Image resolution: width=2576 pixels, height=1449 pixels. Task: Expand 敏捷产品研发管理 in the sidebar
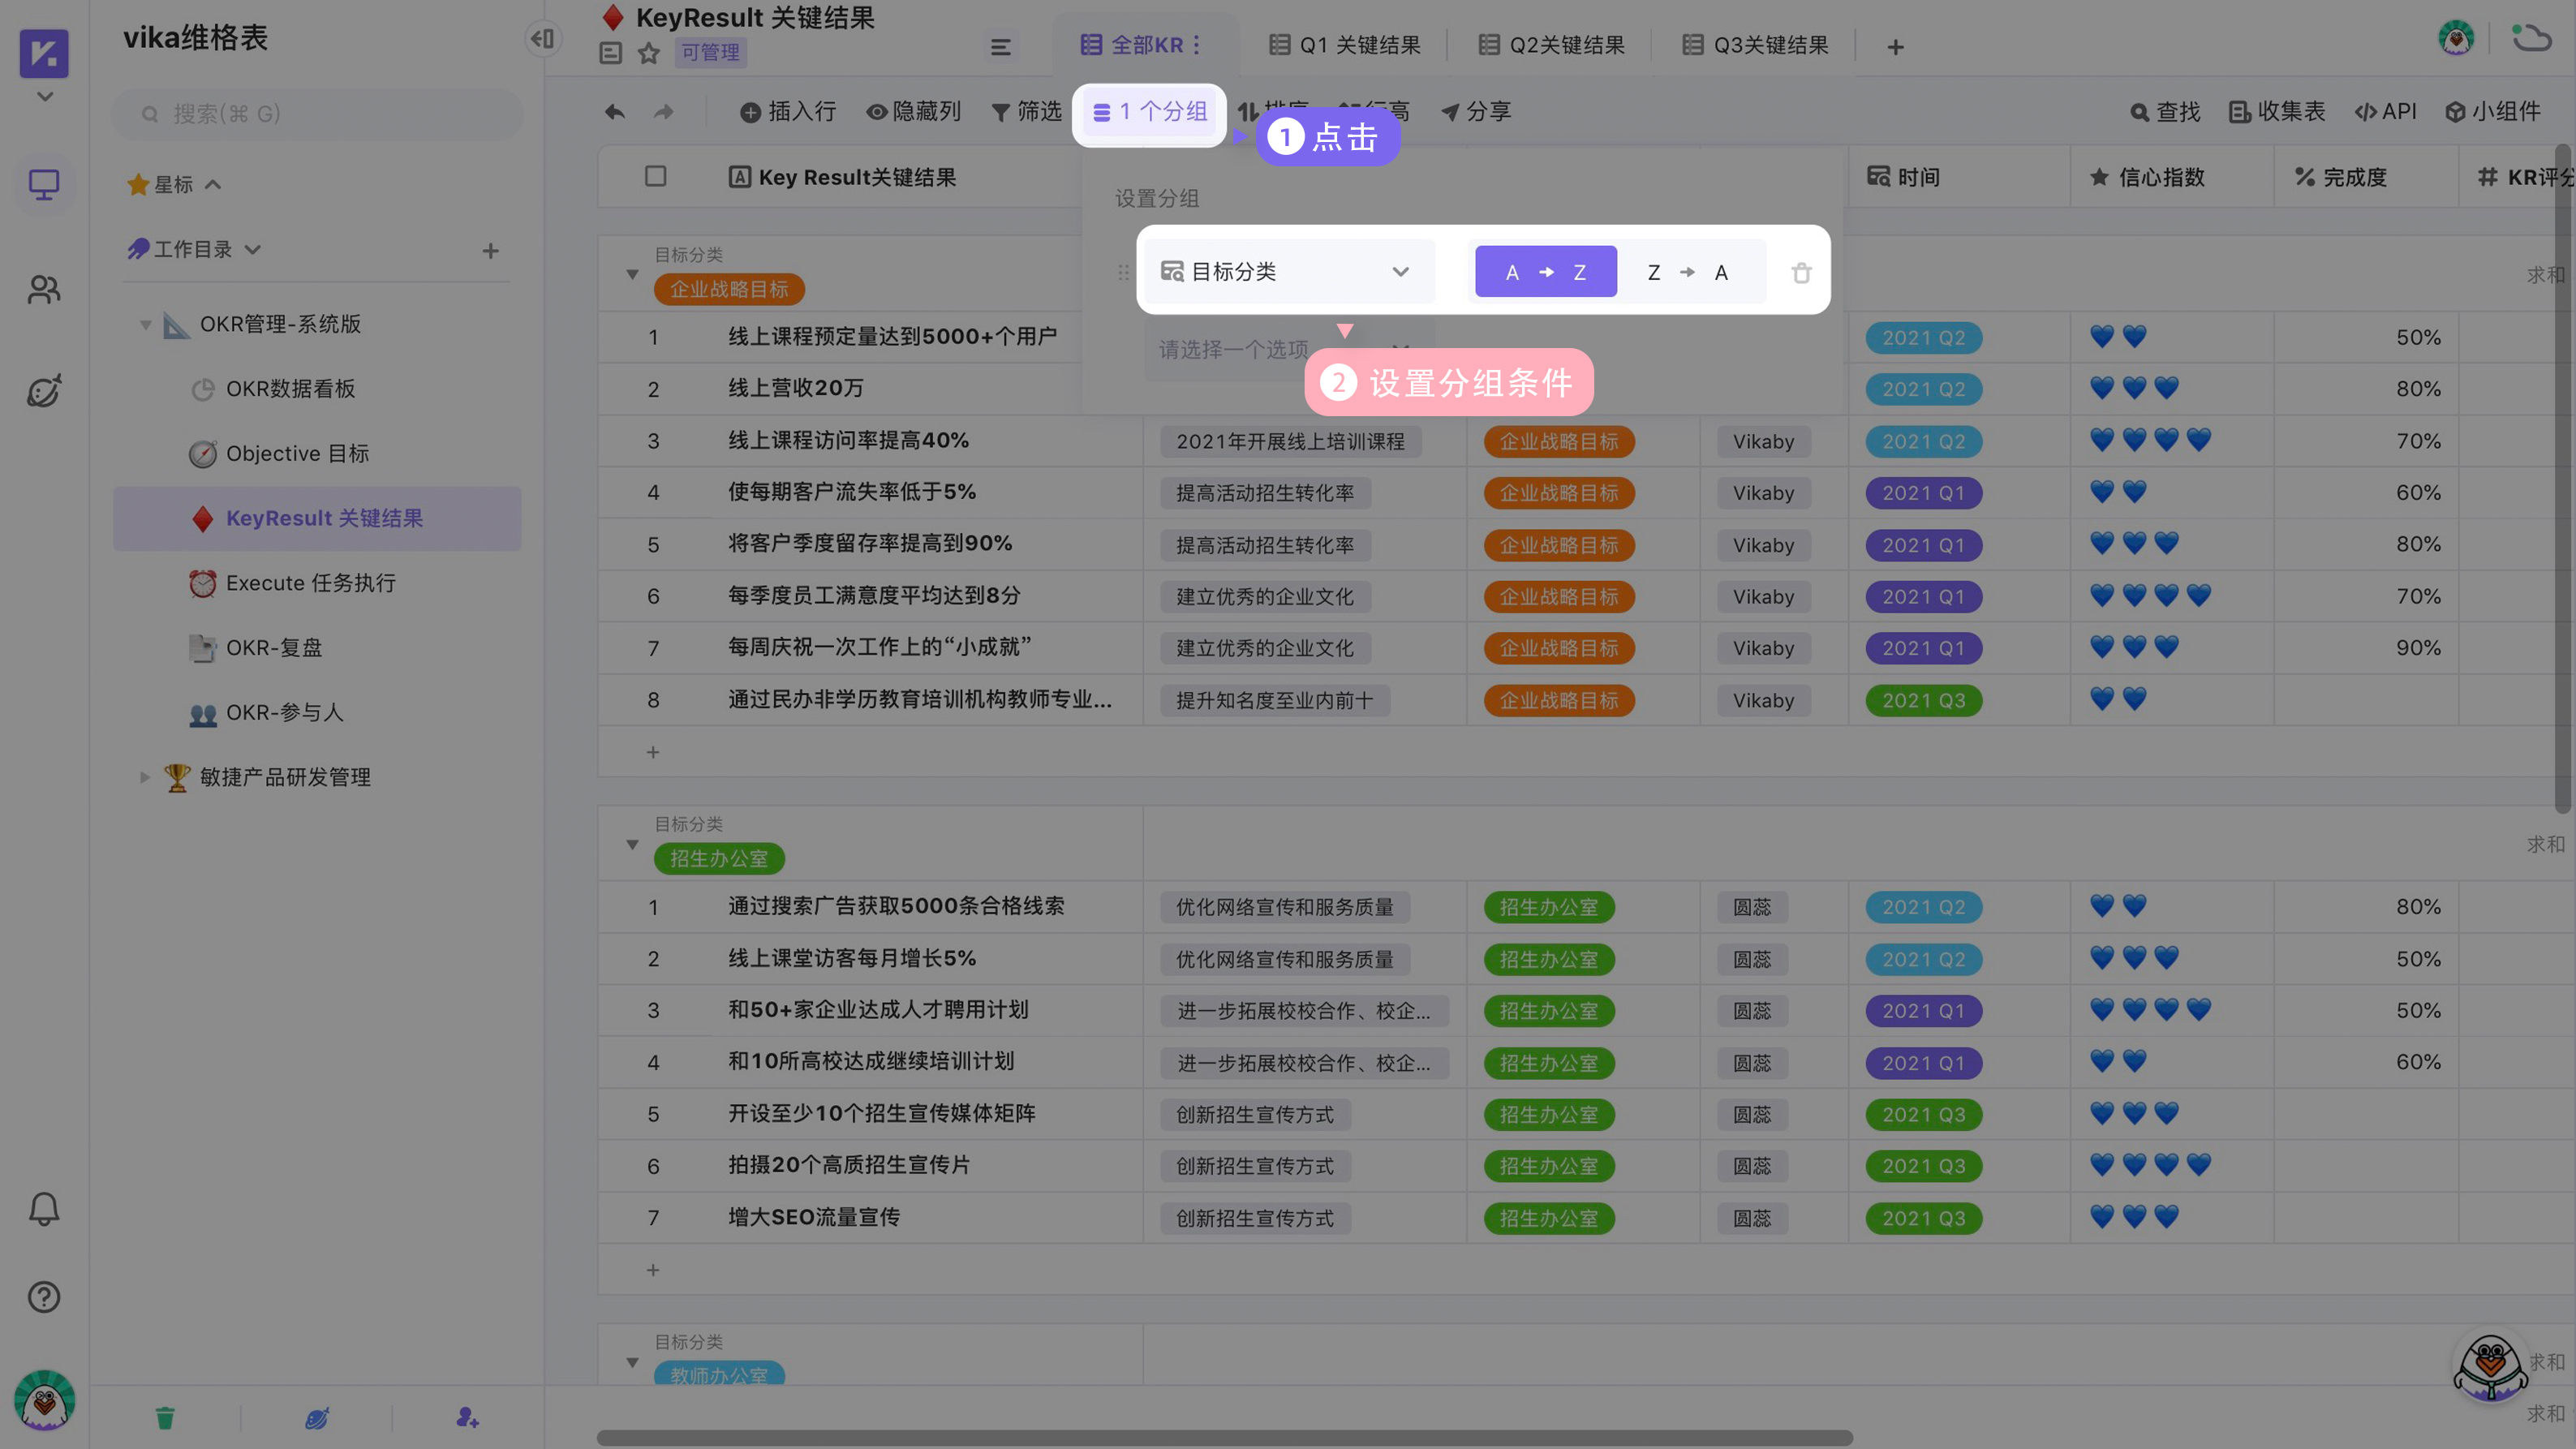point(145,777)
